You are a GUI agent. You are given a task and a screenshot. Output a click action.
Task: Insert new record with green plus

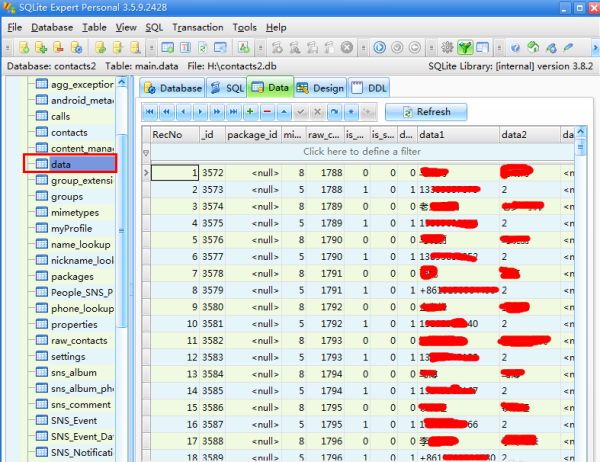click(250, 112)
